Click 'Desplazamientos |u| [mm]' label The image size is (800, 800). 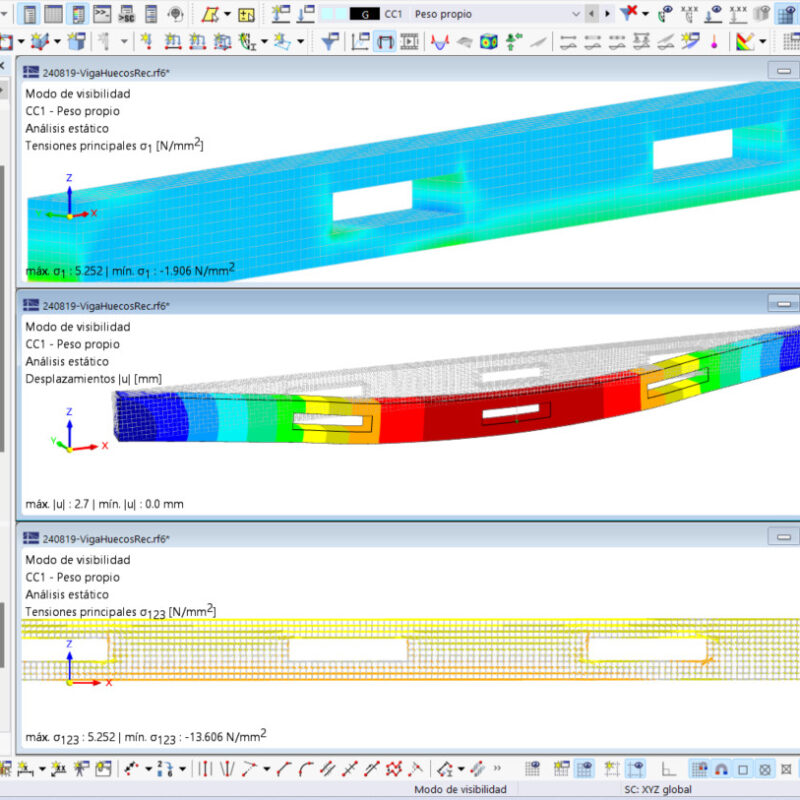coord(93,379)
